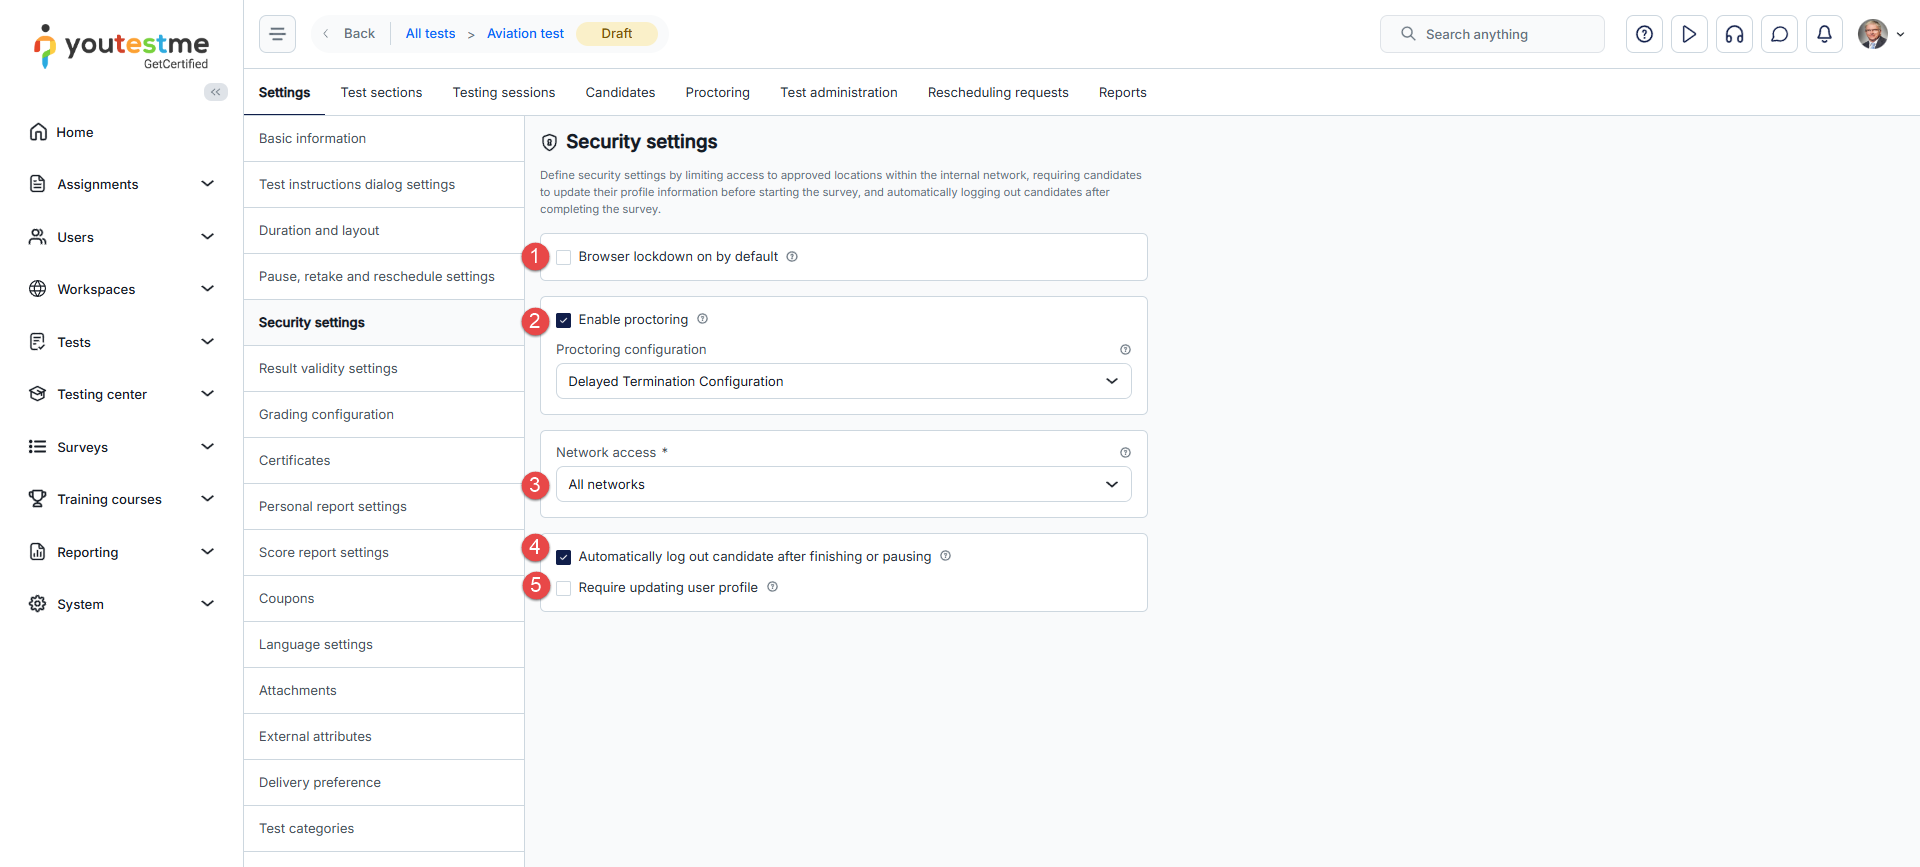Switch to Testing sessions tab
Viewport: 1920px width, 867px height.
(x=503, y=92)
